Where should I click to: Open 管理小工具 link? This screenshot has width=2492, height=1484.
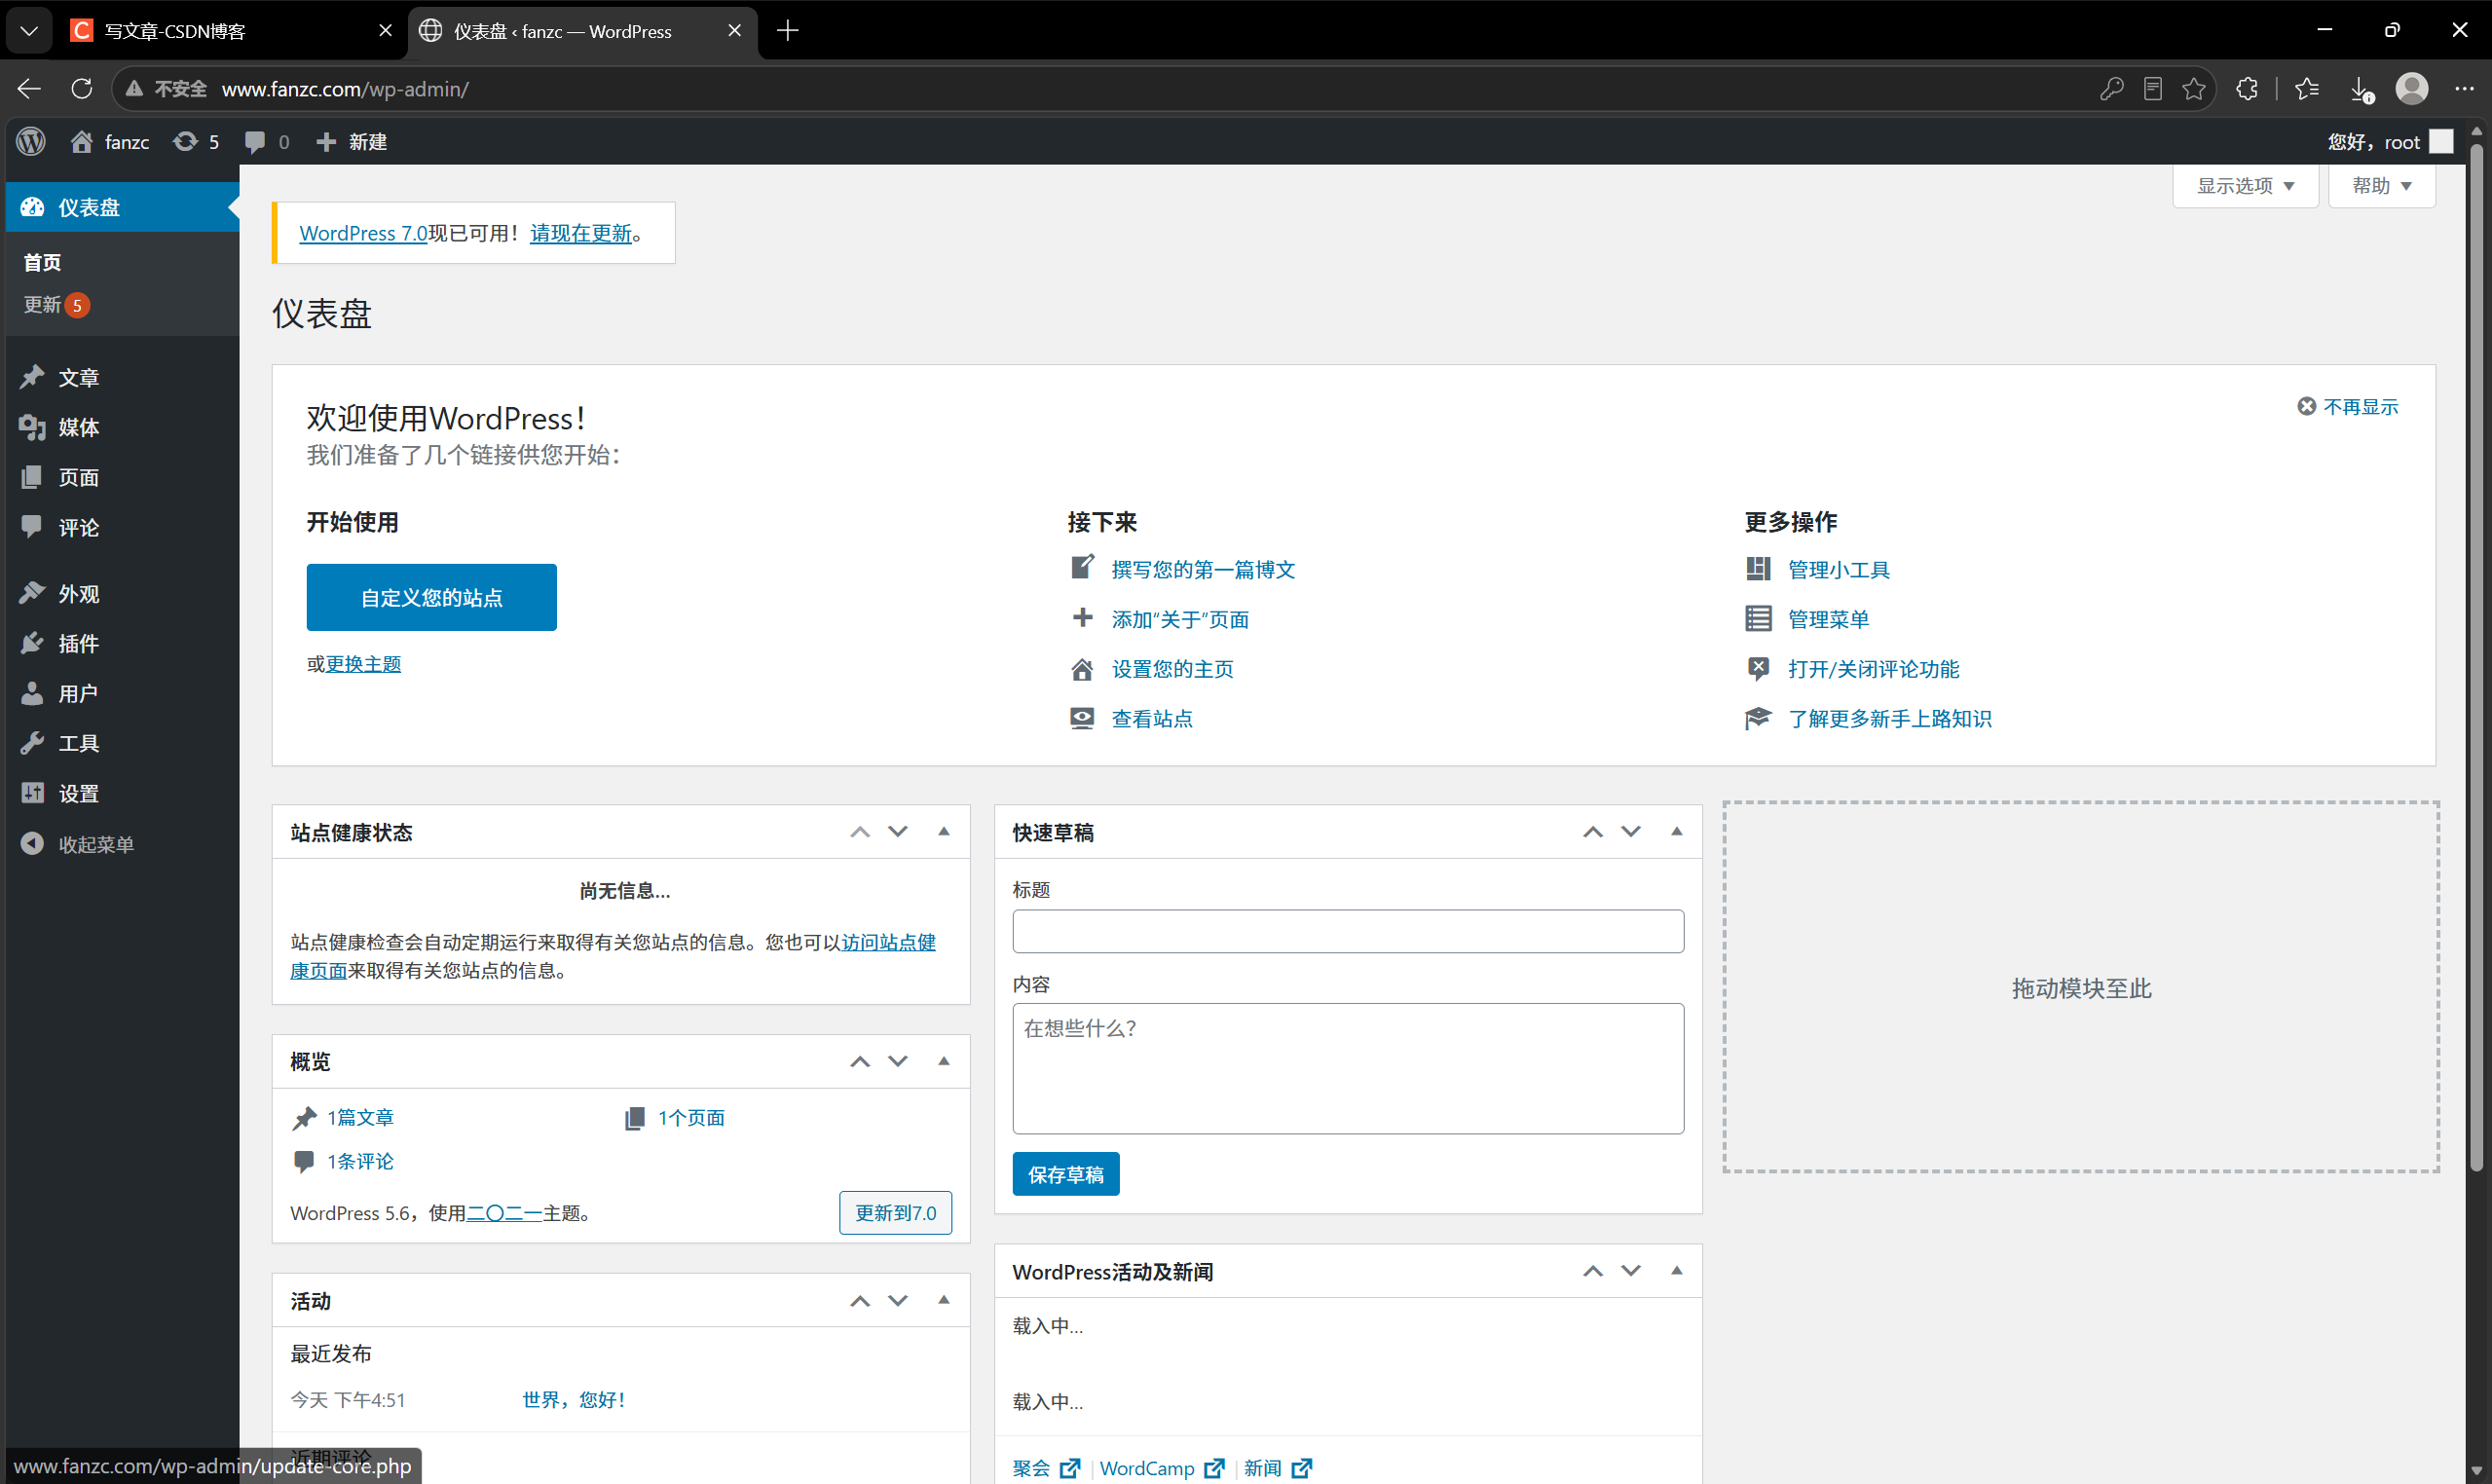click(1838, 569)
